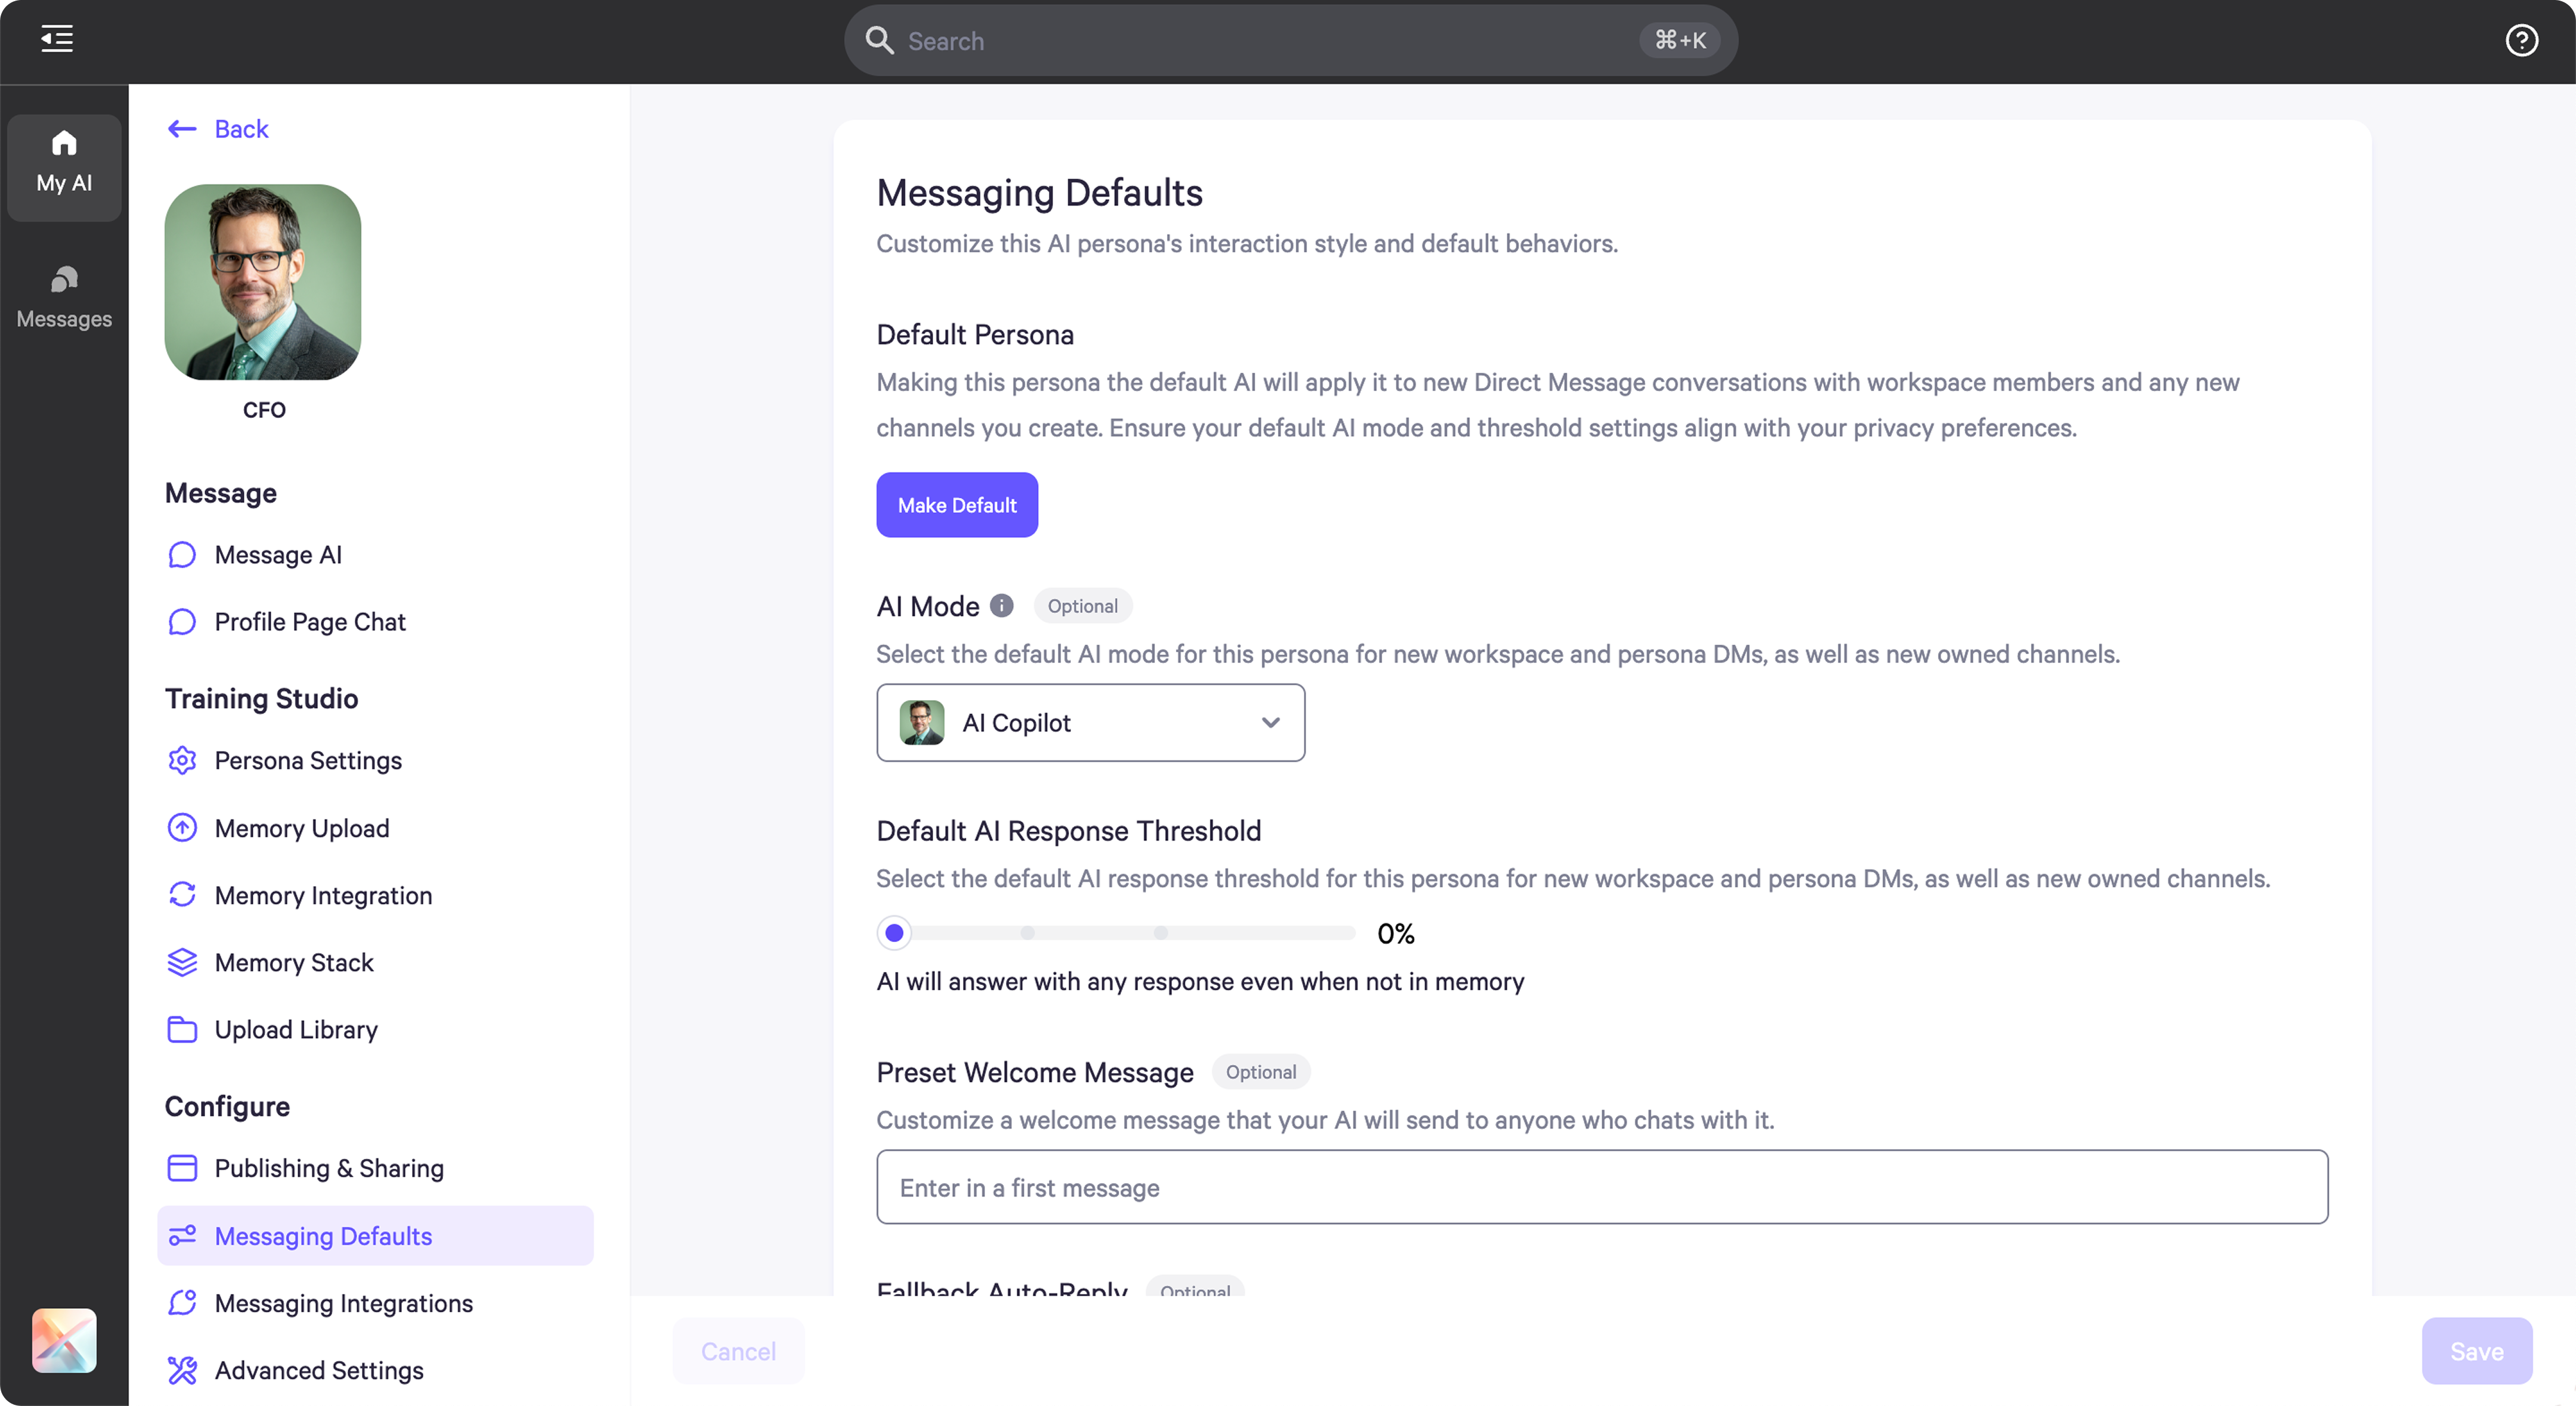Image resolution: width=2576 pixels, height=1406 pixels.
Task: Open Messaging Integrations settings
Action: [344, 1303]
